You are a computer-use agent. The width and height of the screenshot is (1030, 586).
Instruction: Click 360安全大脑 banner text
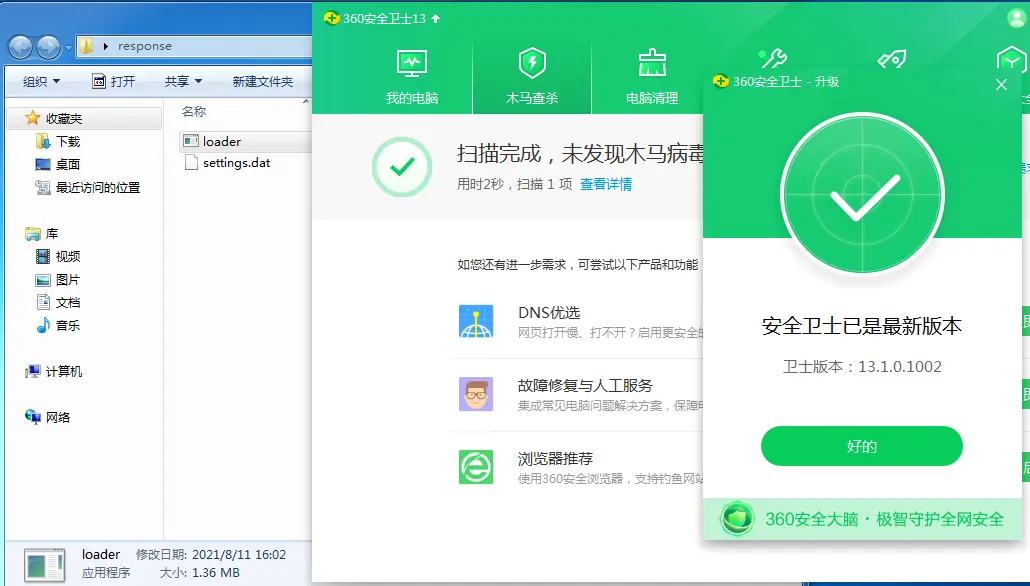[884, 519]
